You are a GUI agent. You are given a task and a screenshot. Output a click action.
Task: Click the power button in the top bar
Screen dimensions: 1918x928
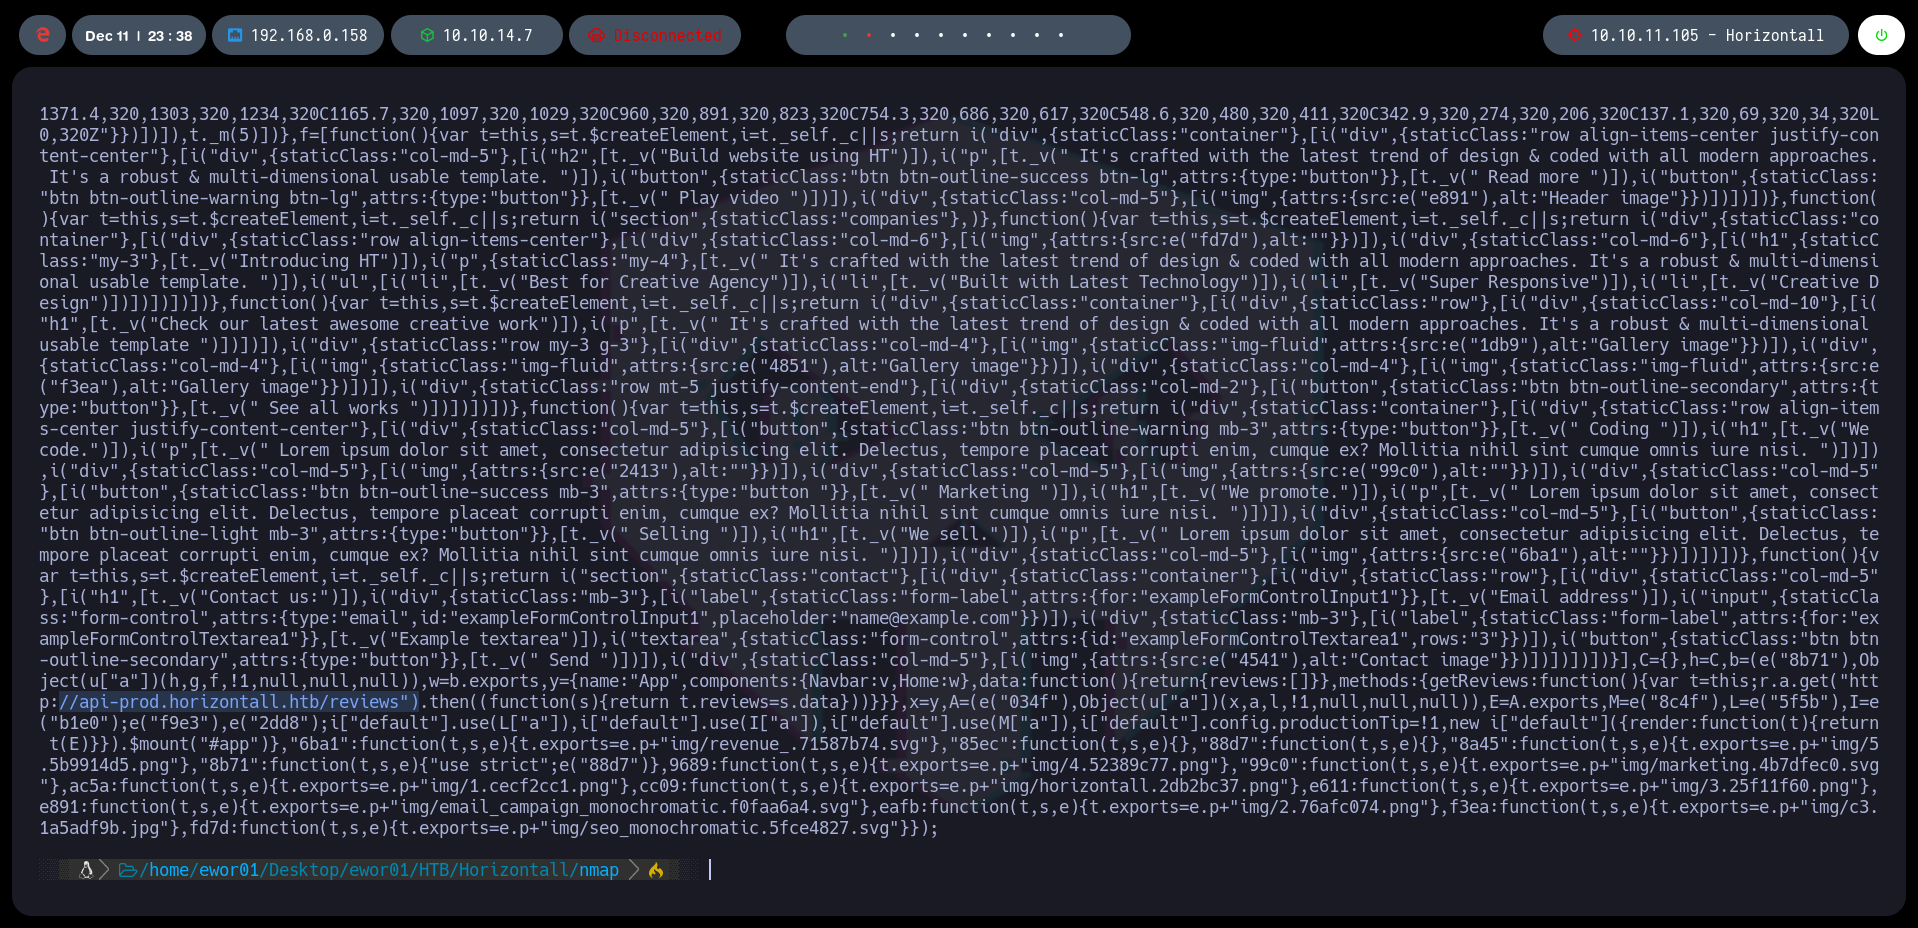click(x=1881, y=35)
